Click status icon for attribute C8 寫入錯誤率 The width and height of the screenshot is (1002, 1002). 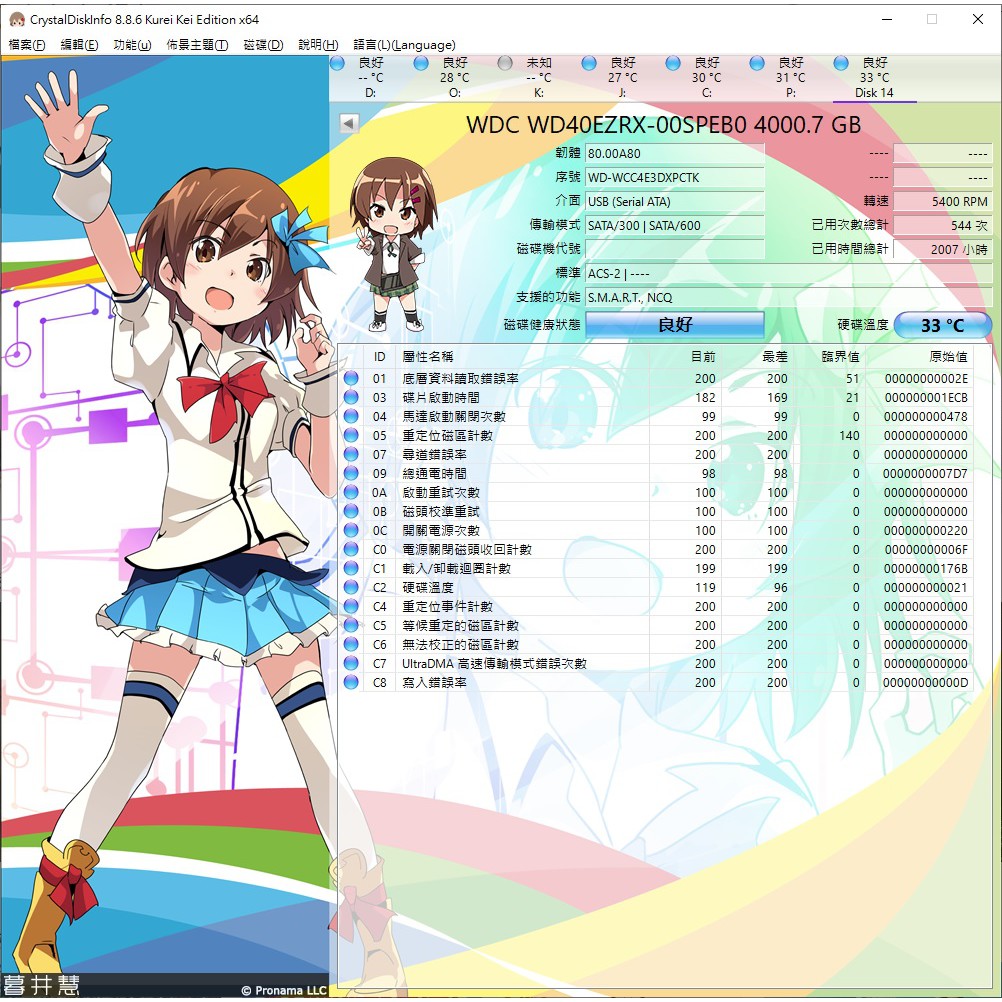[x=351, y=683]
